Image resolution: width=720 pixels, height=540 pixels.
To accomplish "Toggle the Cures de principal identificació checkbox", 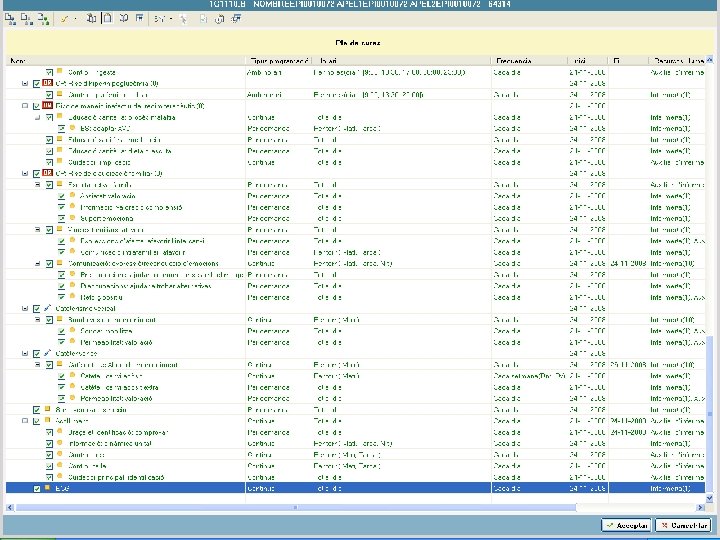I will point(49,478).
